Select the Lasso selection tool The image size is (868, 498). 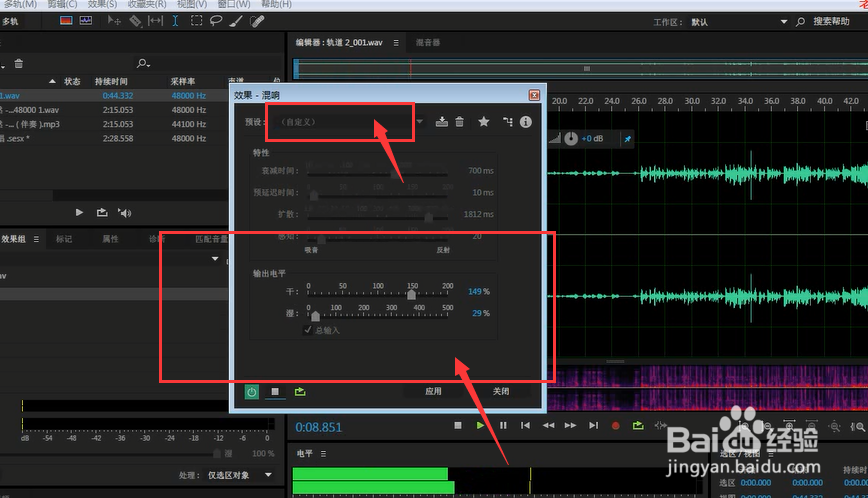click(216, 21)
